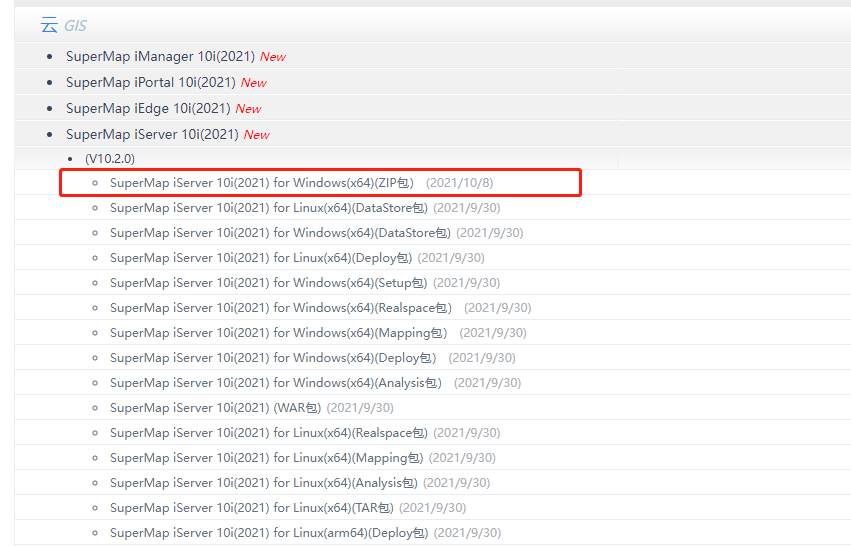851x546 pixels.
Task: Download iServer for Linux(x64)(DataStore包)
Action: [269, 208]
